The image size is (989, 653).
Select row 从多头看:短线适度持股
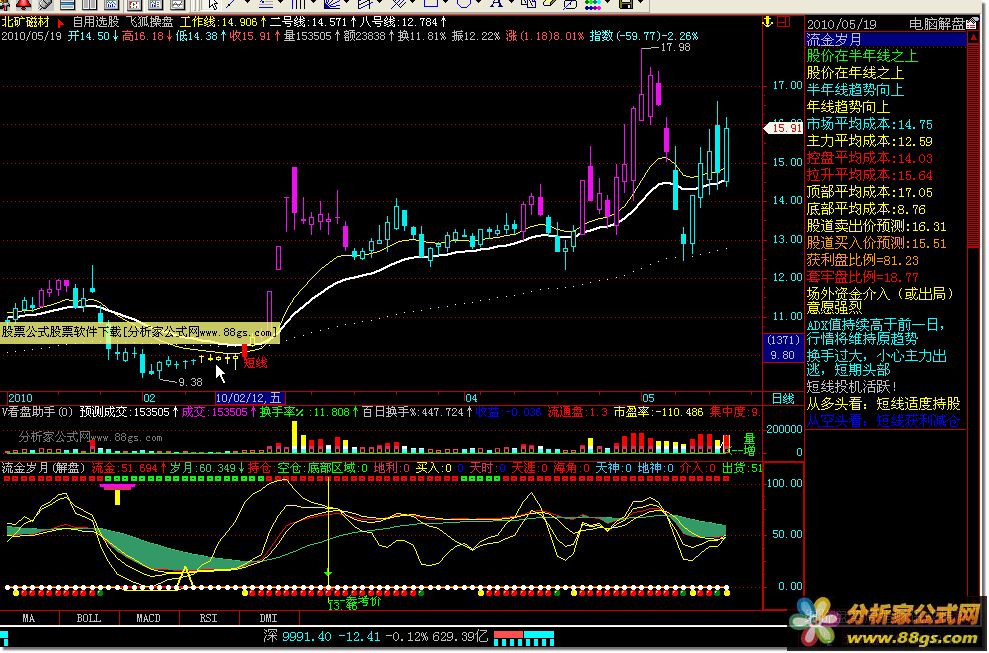click(883, 404)
